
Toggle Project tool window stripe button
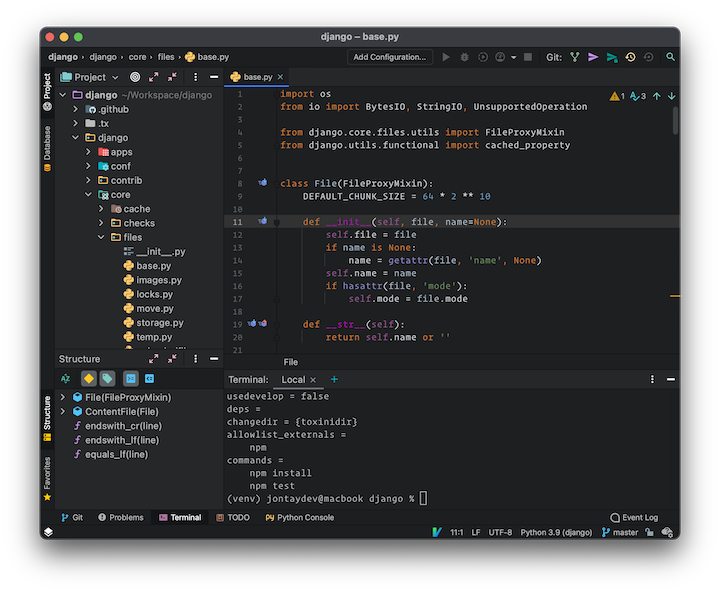47,92
